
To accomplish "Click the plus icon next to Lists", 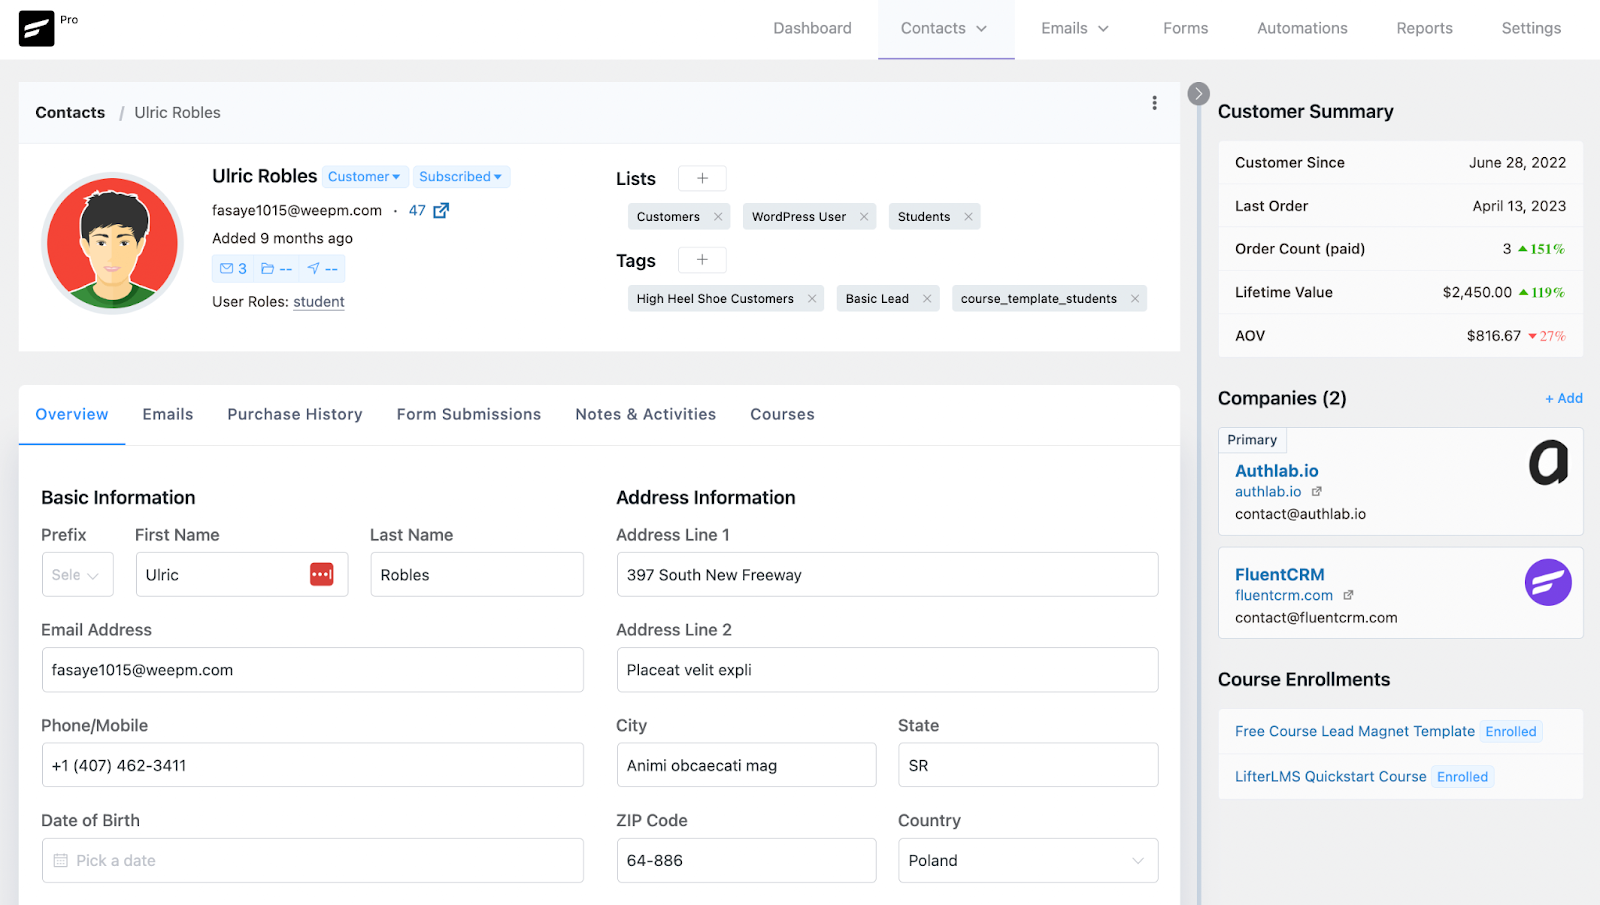I will [x=702, y=178].
